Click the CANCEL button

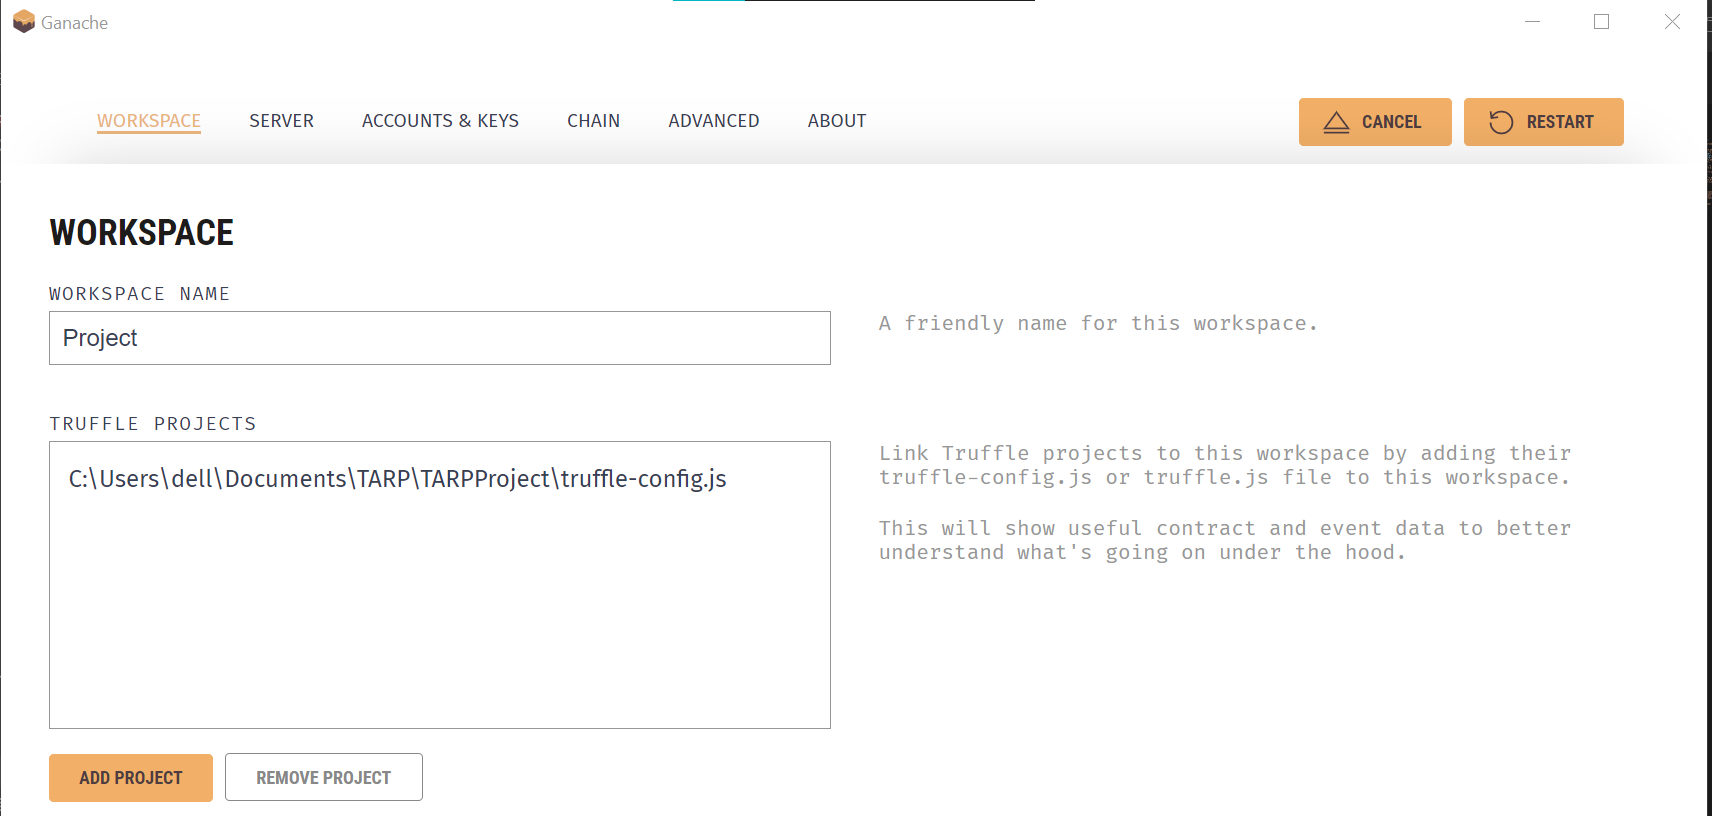[1375, 121]
